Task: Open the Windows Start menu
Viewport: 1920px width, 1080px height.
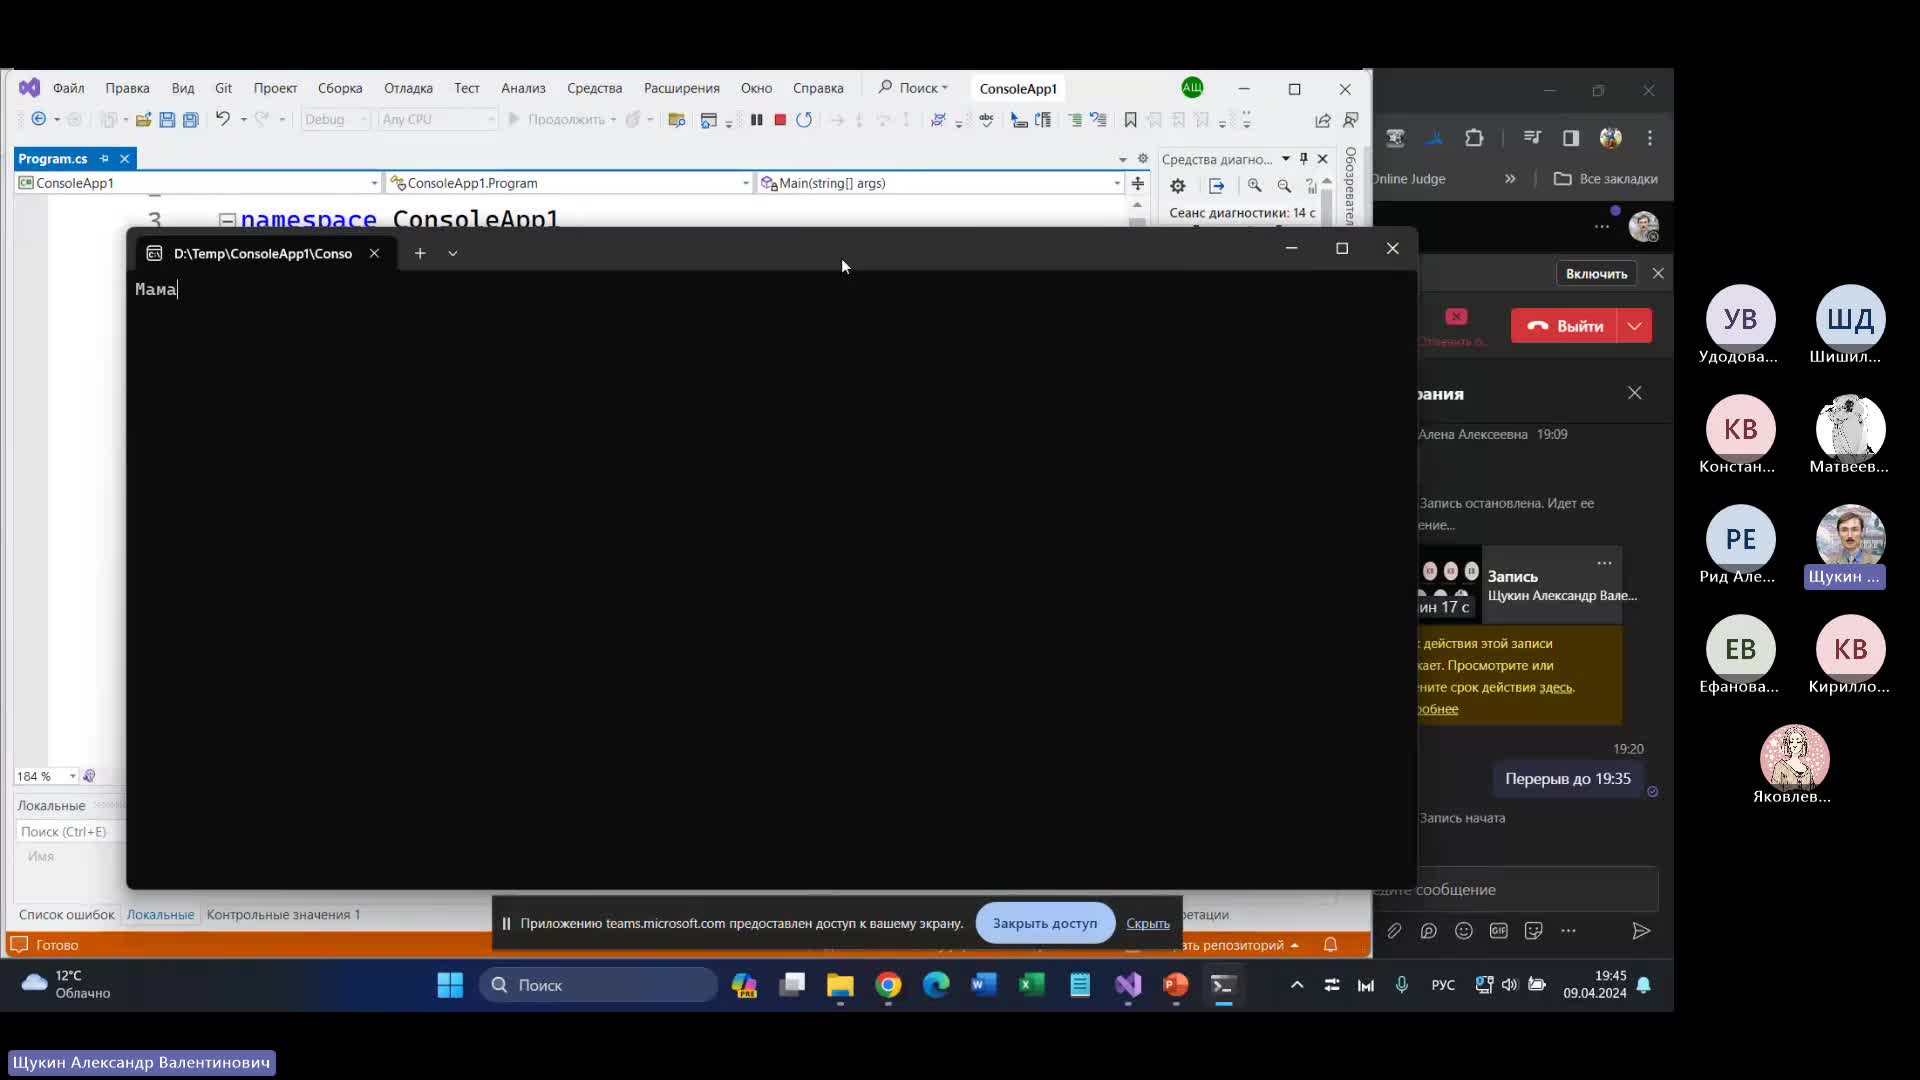Action: 450,985
